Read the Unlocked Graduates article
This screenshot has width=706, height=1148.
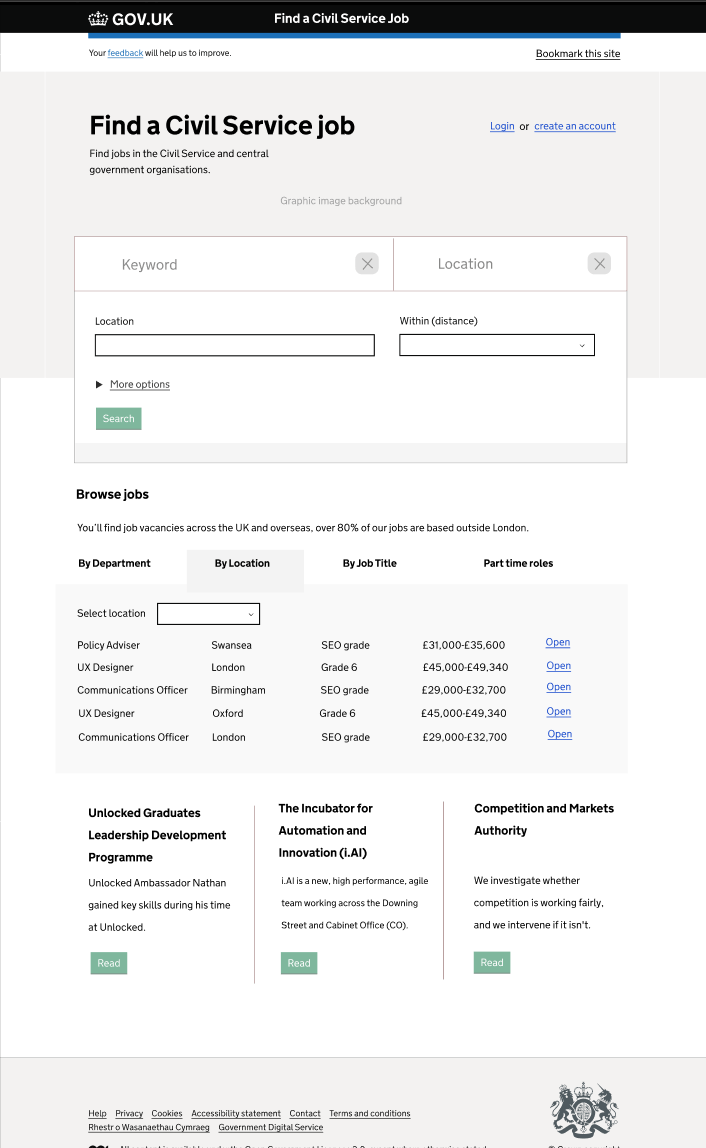point(109,963)
